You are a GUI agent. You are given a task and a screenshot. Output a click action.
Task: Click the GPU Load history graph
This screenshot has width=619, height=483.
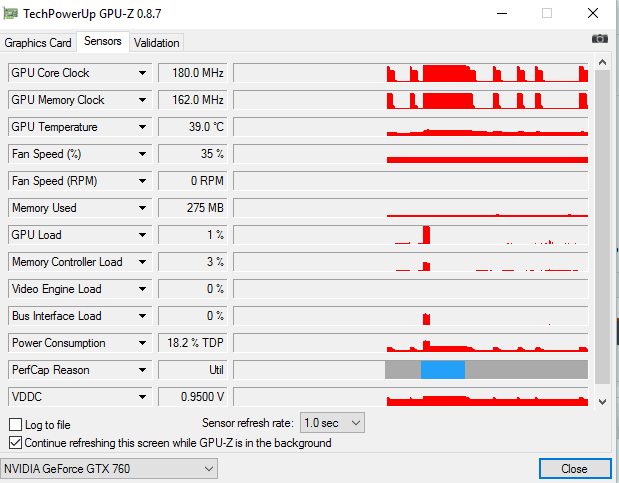(x=411, y=235)
